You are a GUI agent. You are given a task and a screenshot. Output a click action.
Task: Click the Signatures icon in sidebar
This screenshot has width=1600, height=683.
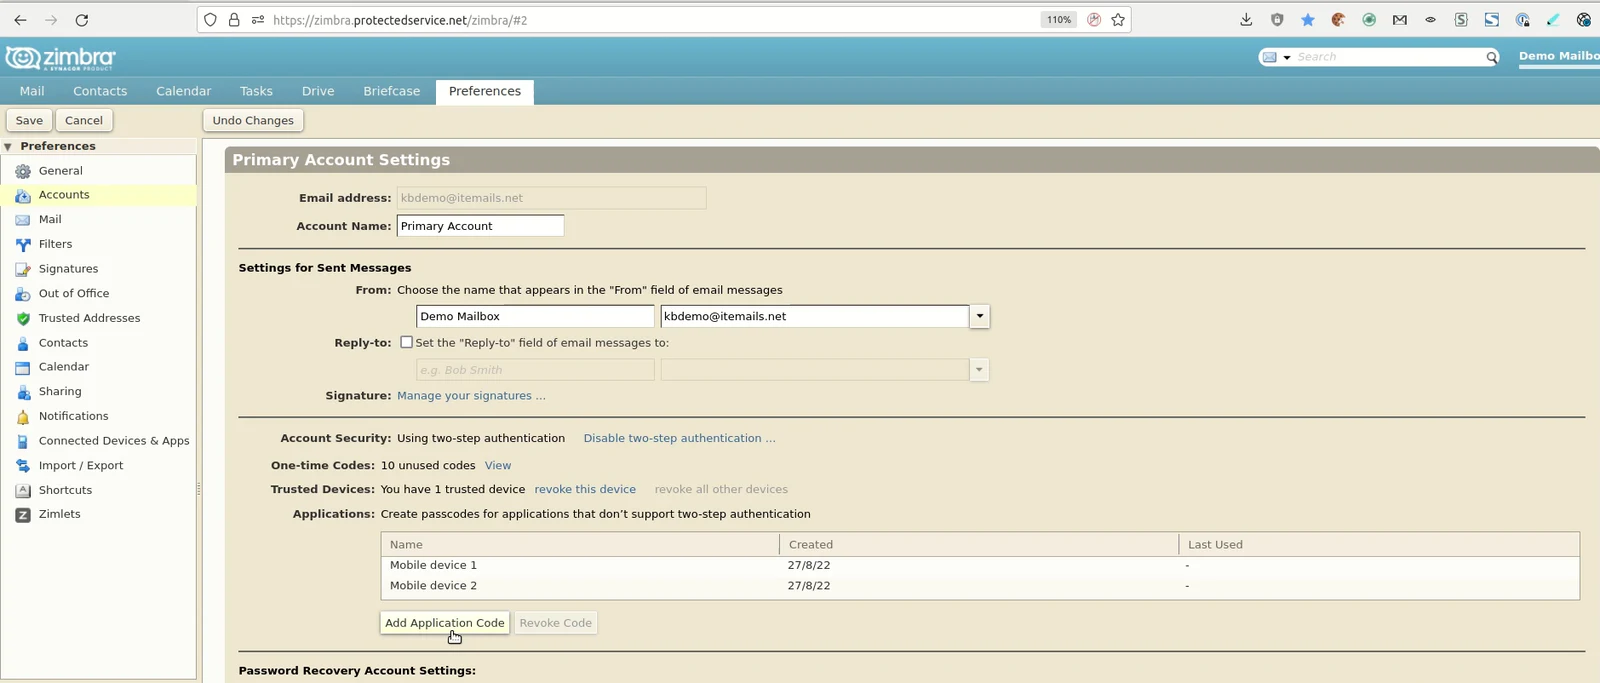tap(23, 269)
